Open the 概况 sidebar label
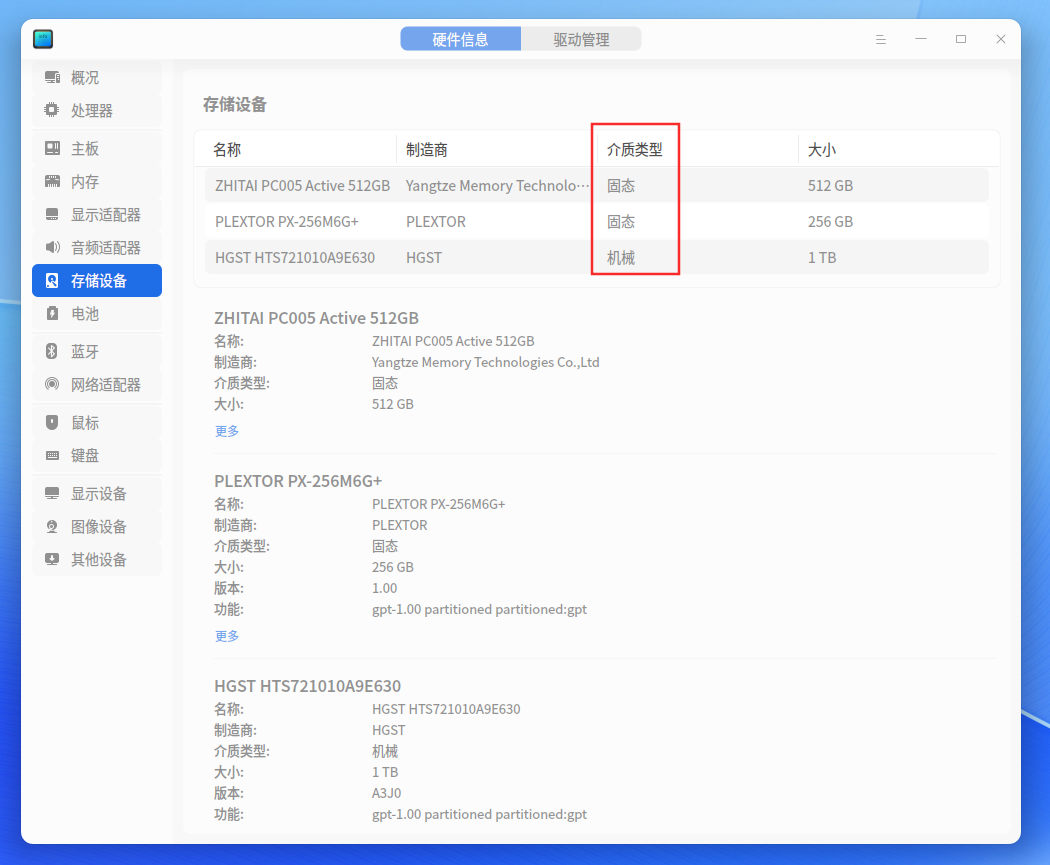 tap(85, 78)
